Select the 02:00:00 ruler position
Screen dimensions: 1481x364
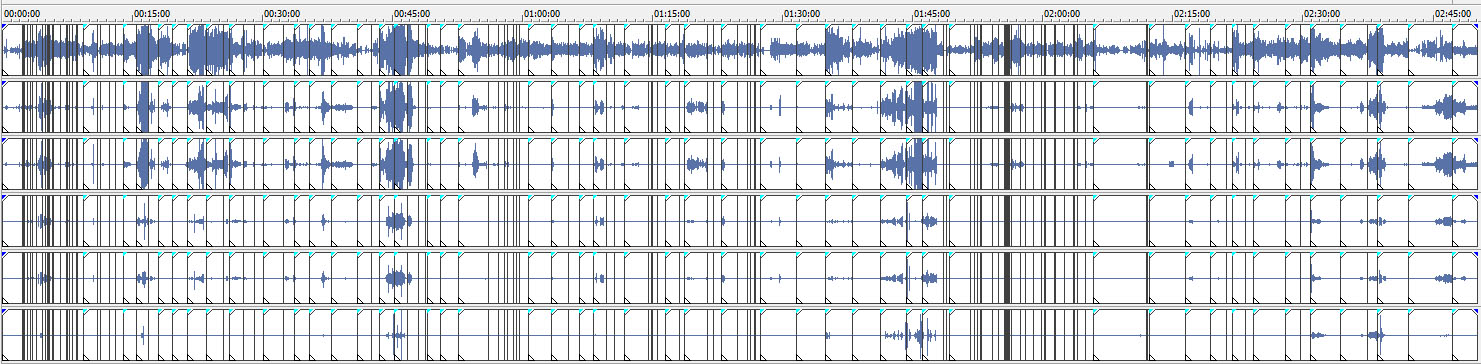coord(1063,14)
